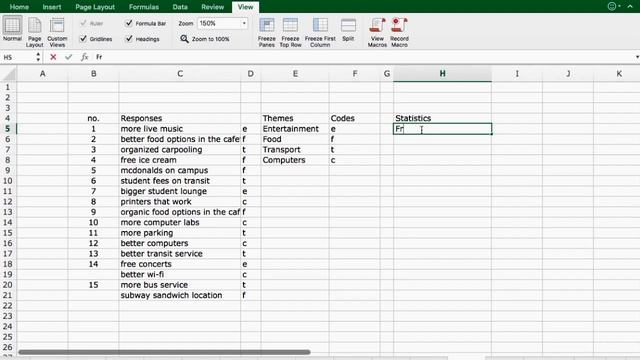This screenshot has height=360, width=640.
Task: Select the cell 'mcdonalds on campus'
Action: 180,171
